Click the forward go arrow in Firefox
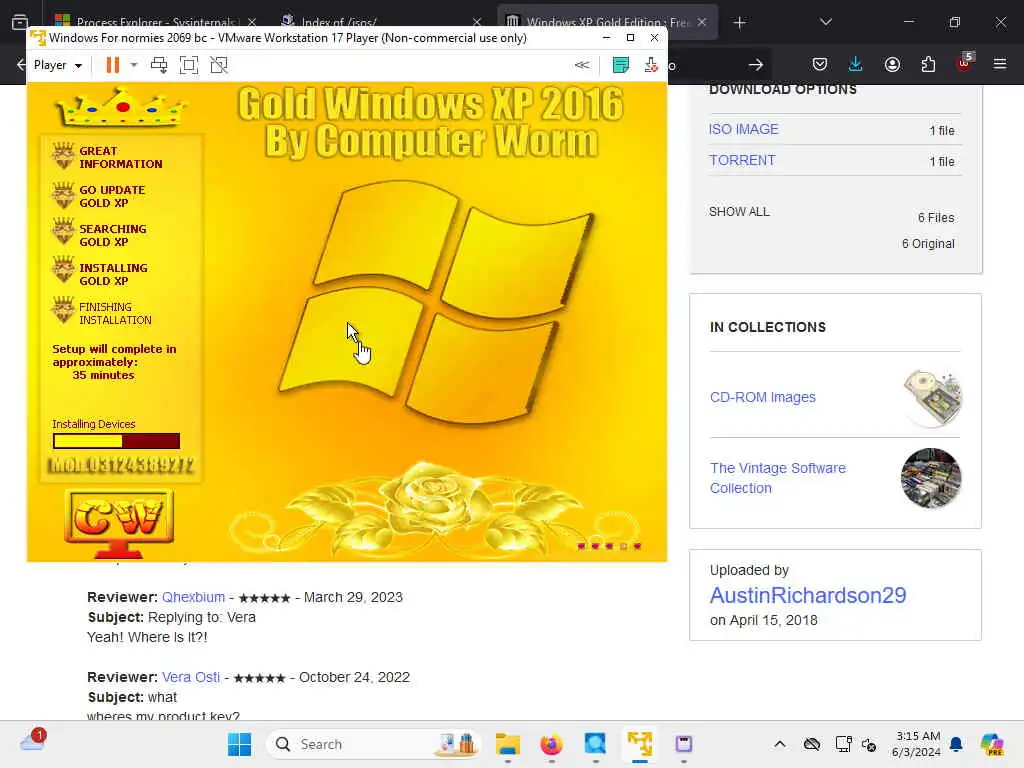1024x768 pixels. [756, 64]
